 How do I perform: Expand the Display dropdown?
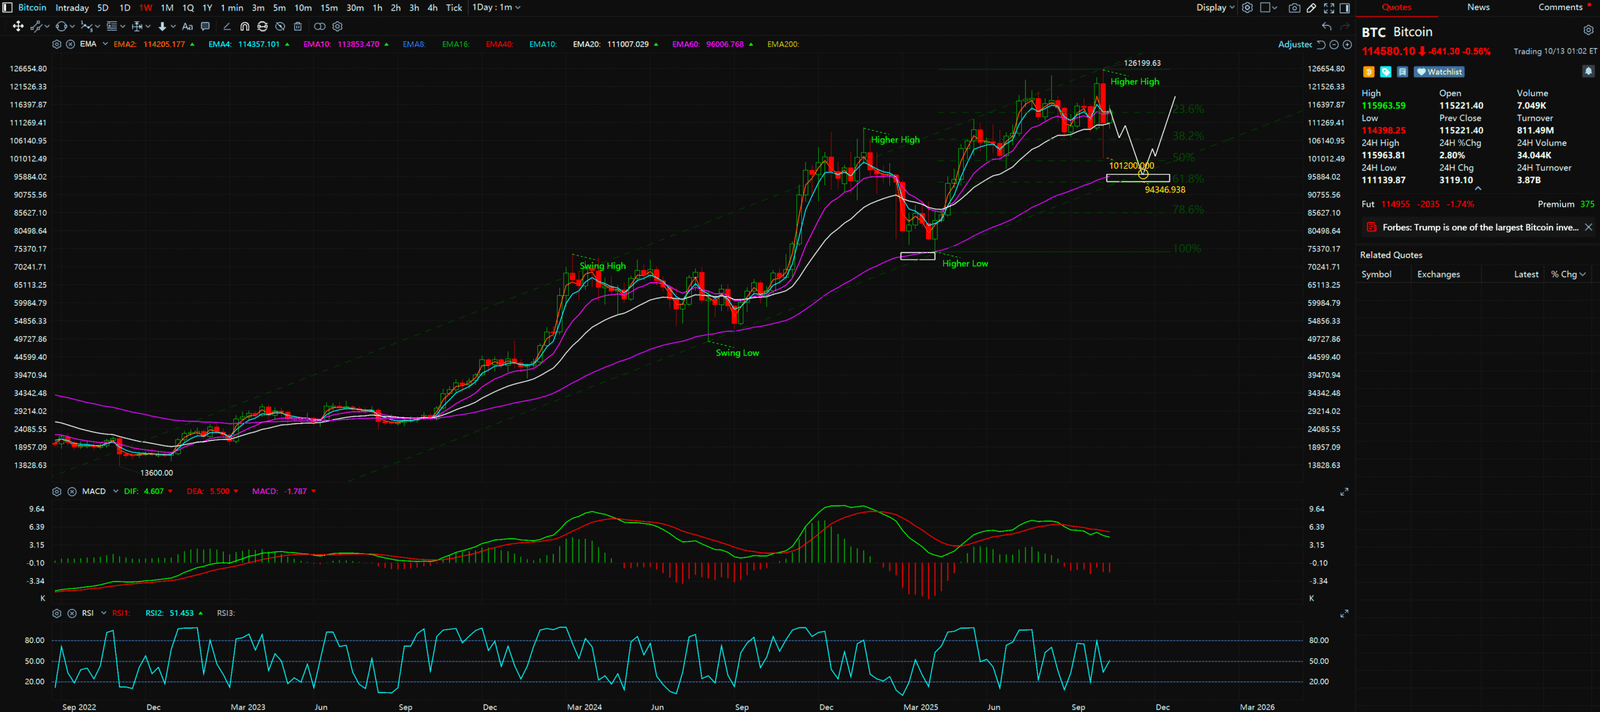(x=1215, y=8)
